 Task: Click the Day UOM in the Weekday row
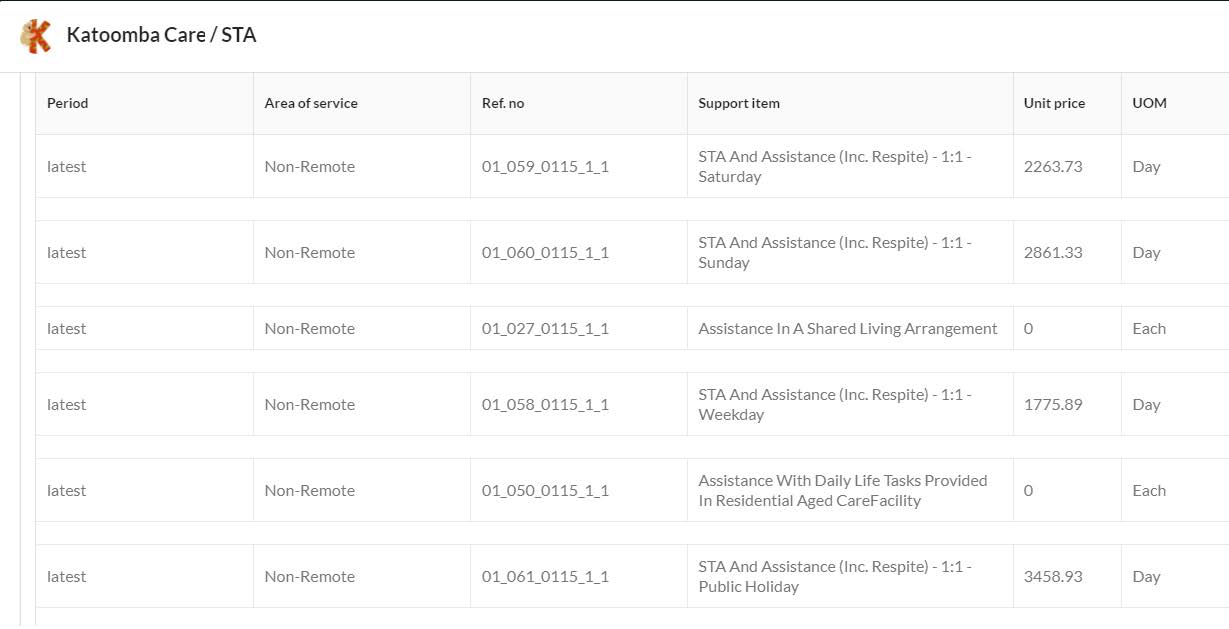pos(1146,405)
